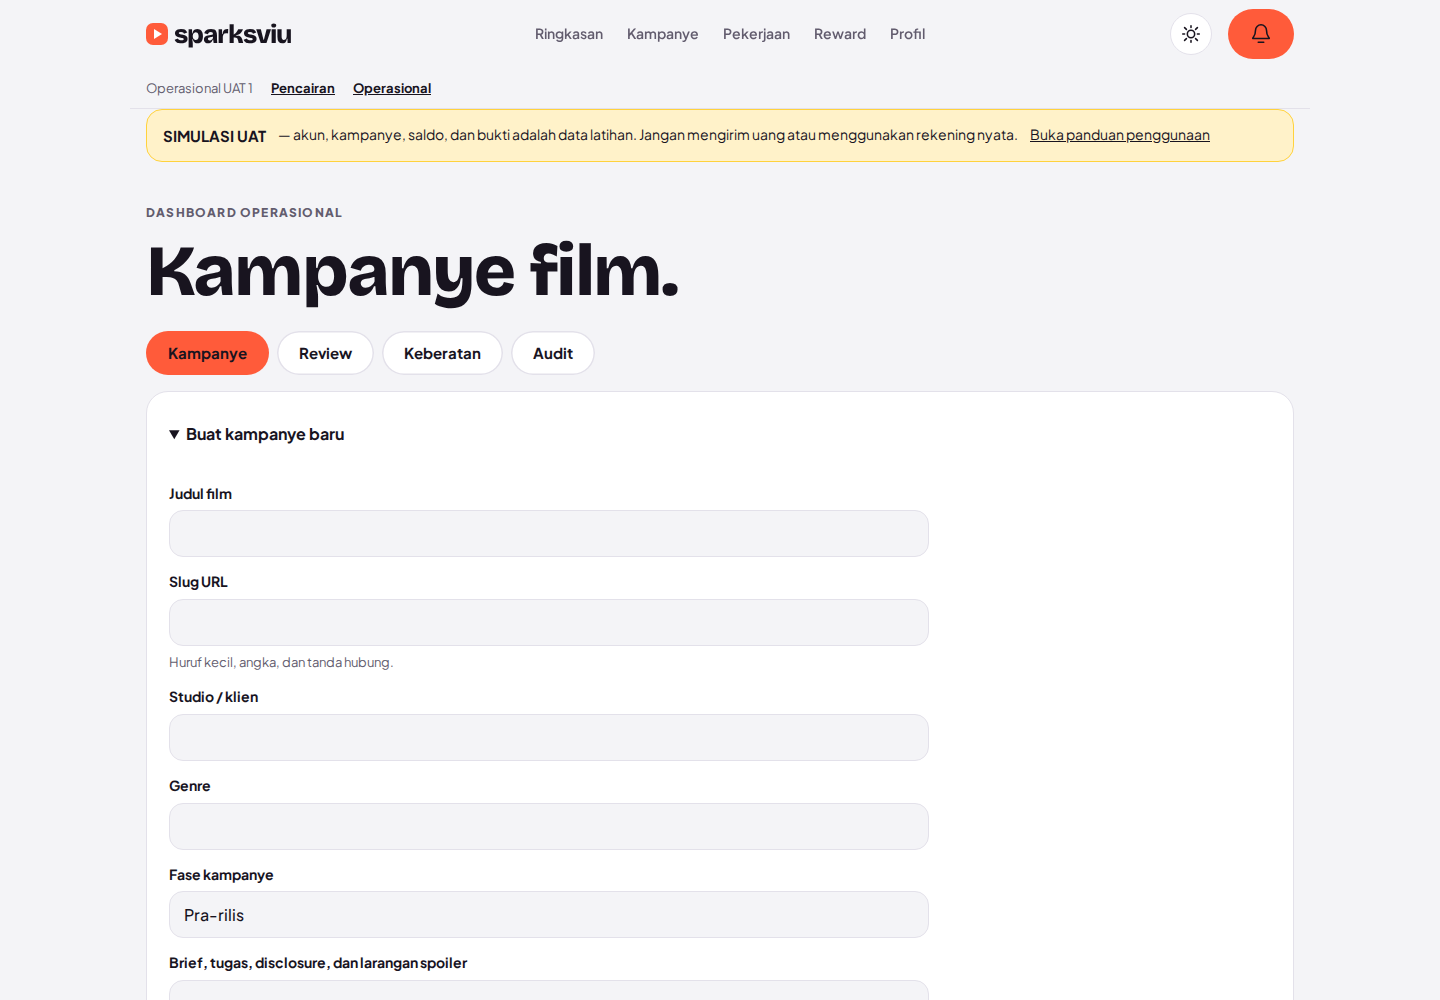Open the Fase kampanye dropdown

pyautogui.click(x=549, y=915)
